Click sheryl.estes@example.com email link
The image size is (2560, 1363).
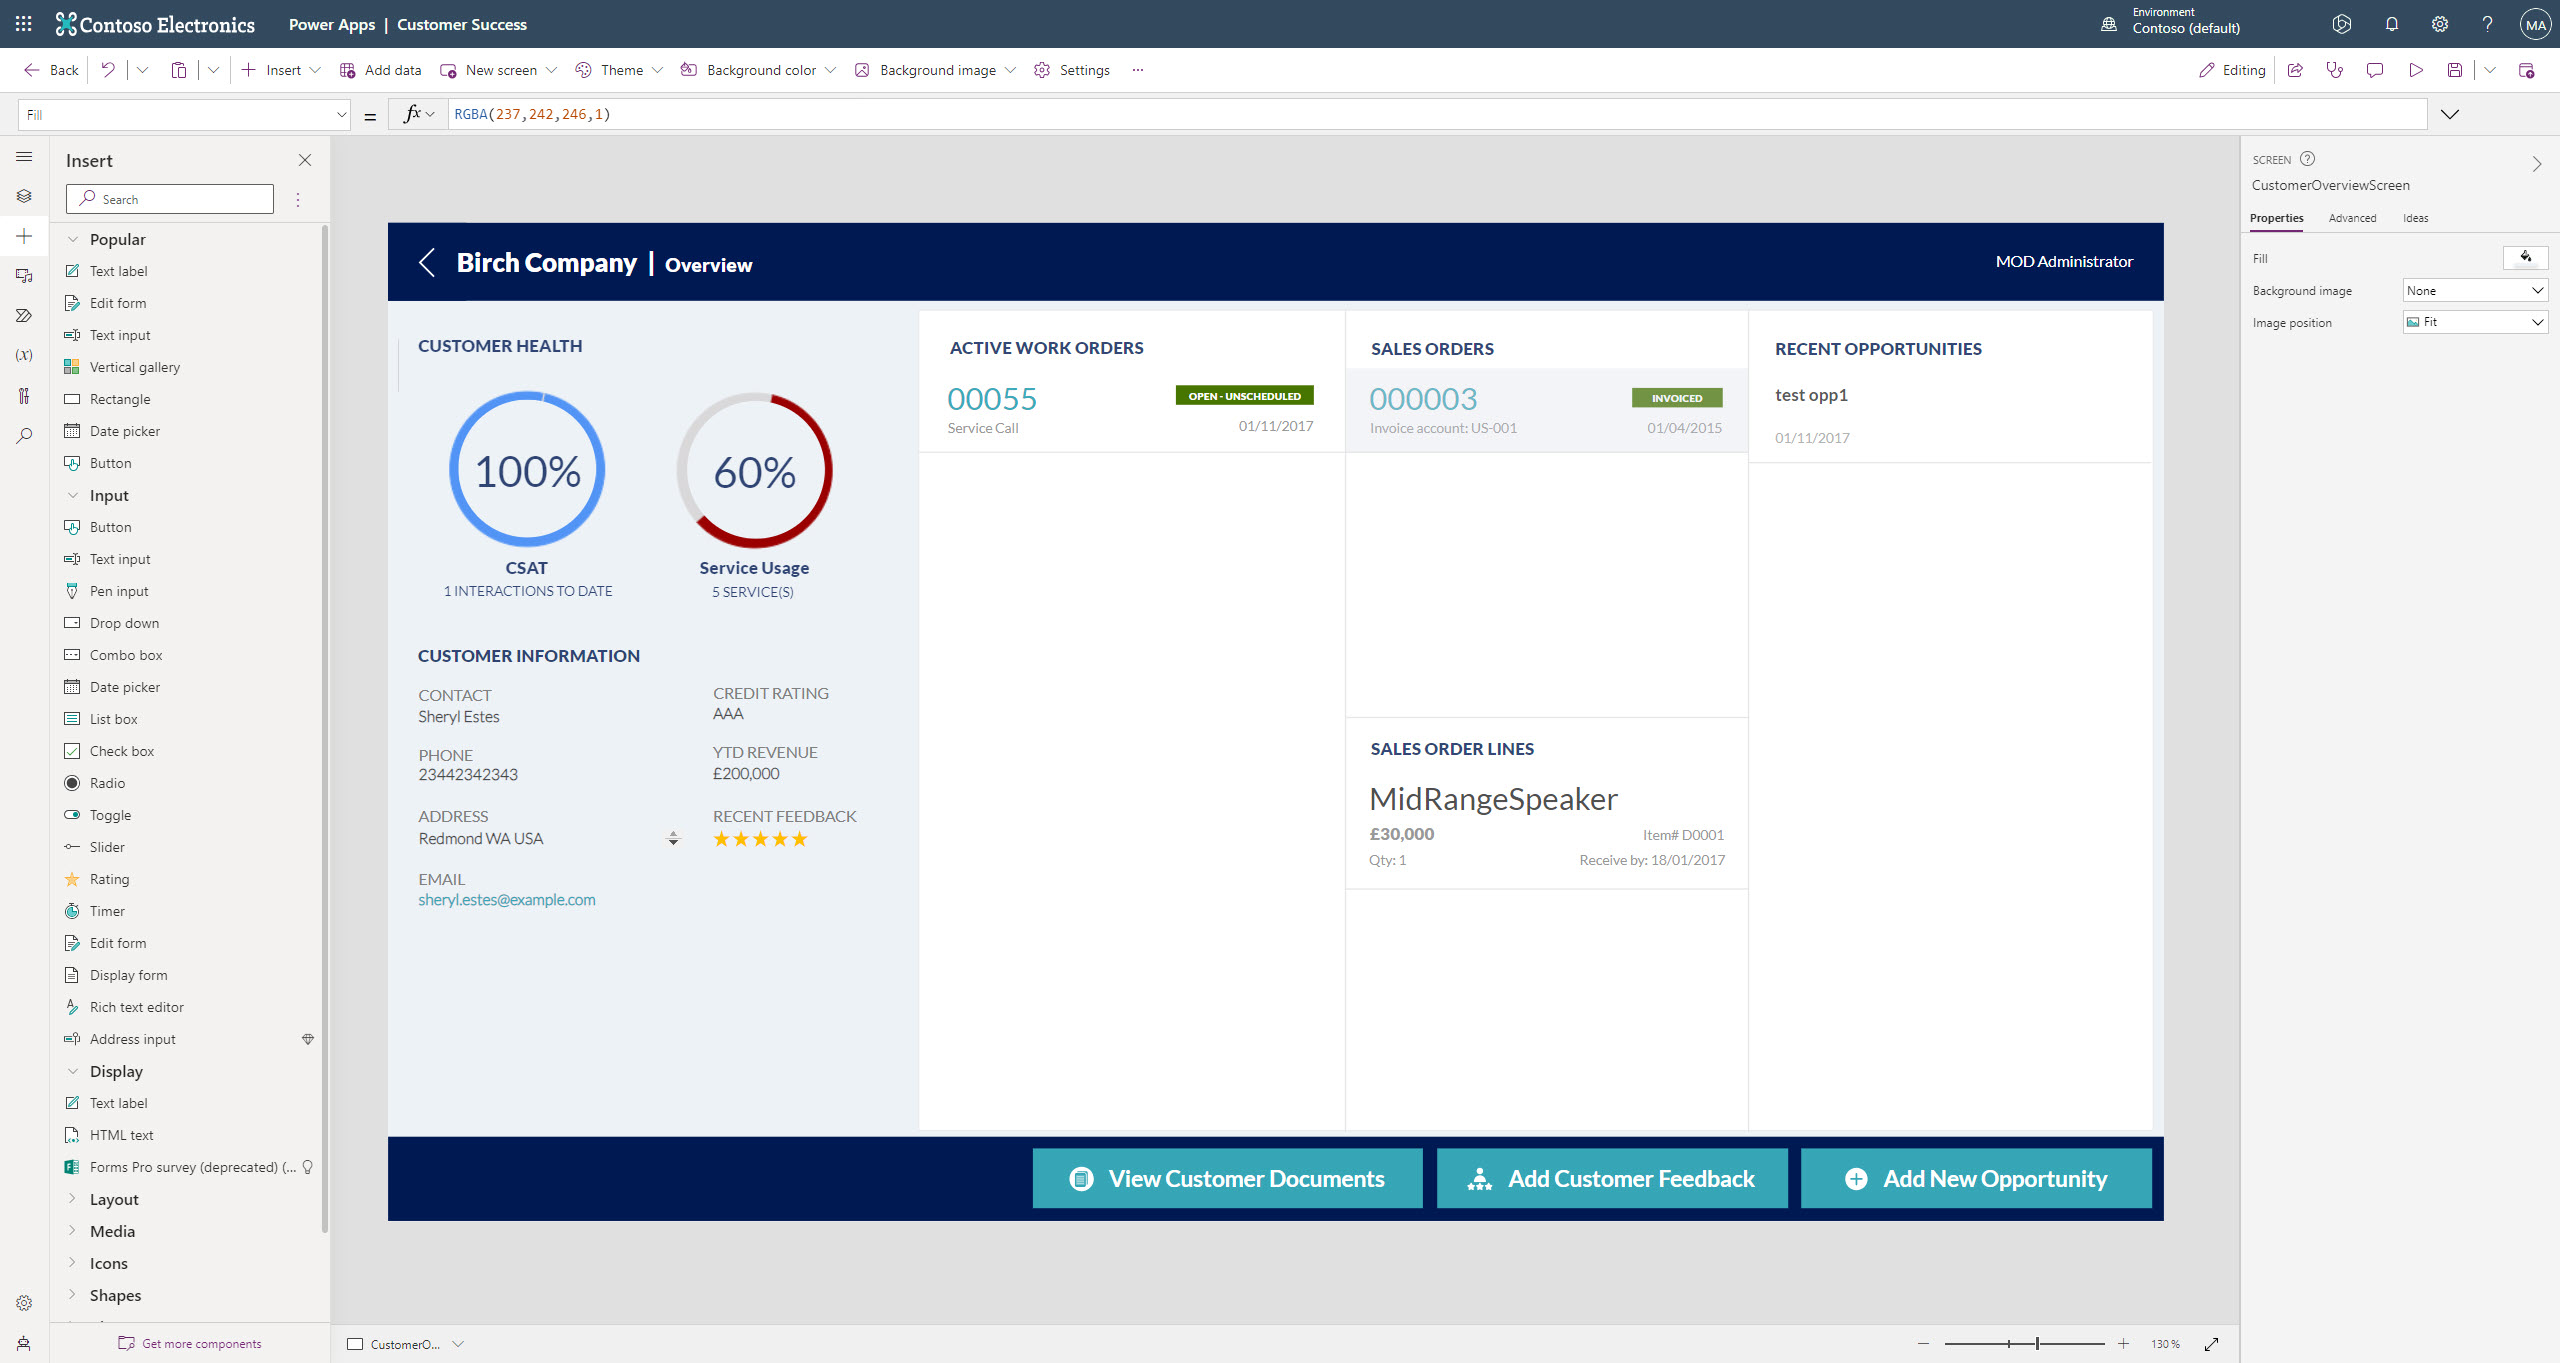[507, 900]
